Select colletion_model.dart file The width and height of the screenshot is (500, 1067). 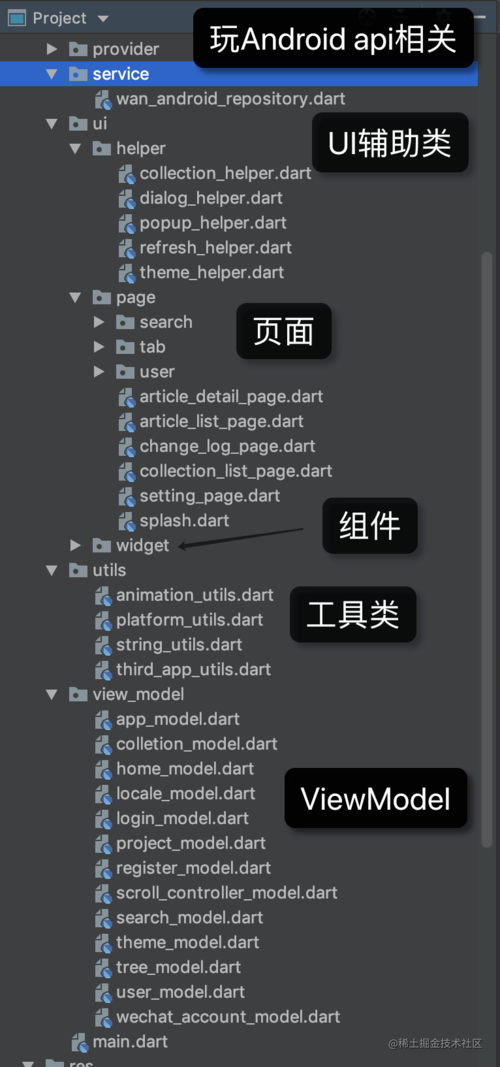coord(197,744)
